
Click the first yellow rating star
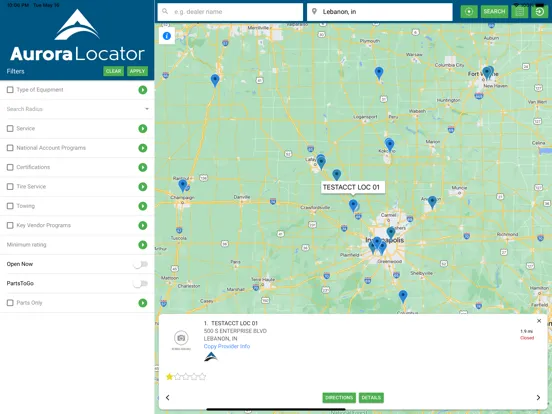click(169, 377)
